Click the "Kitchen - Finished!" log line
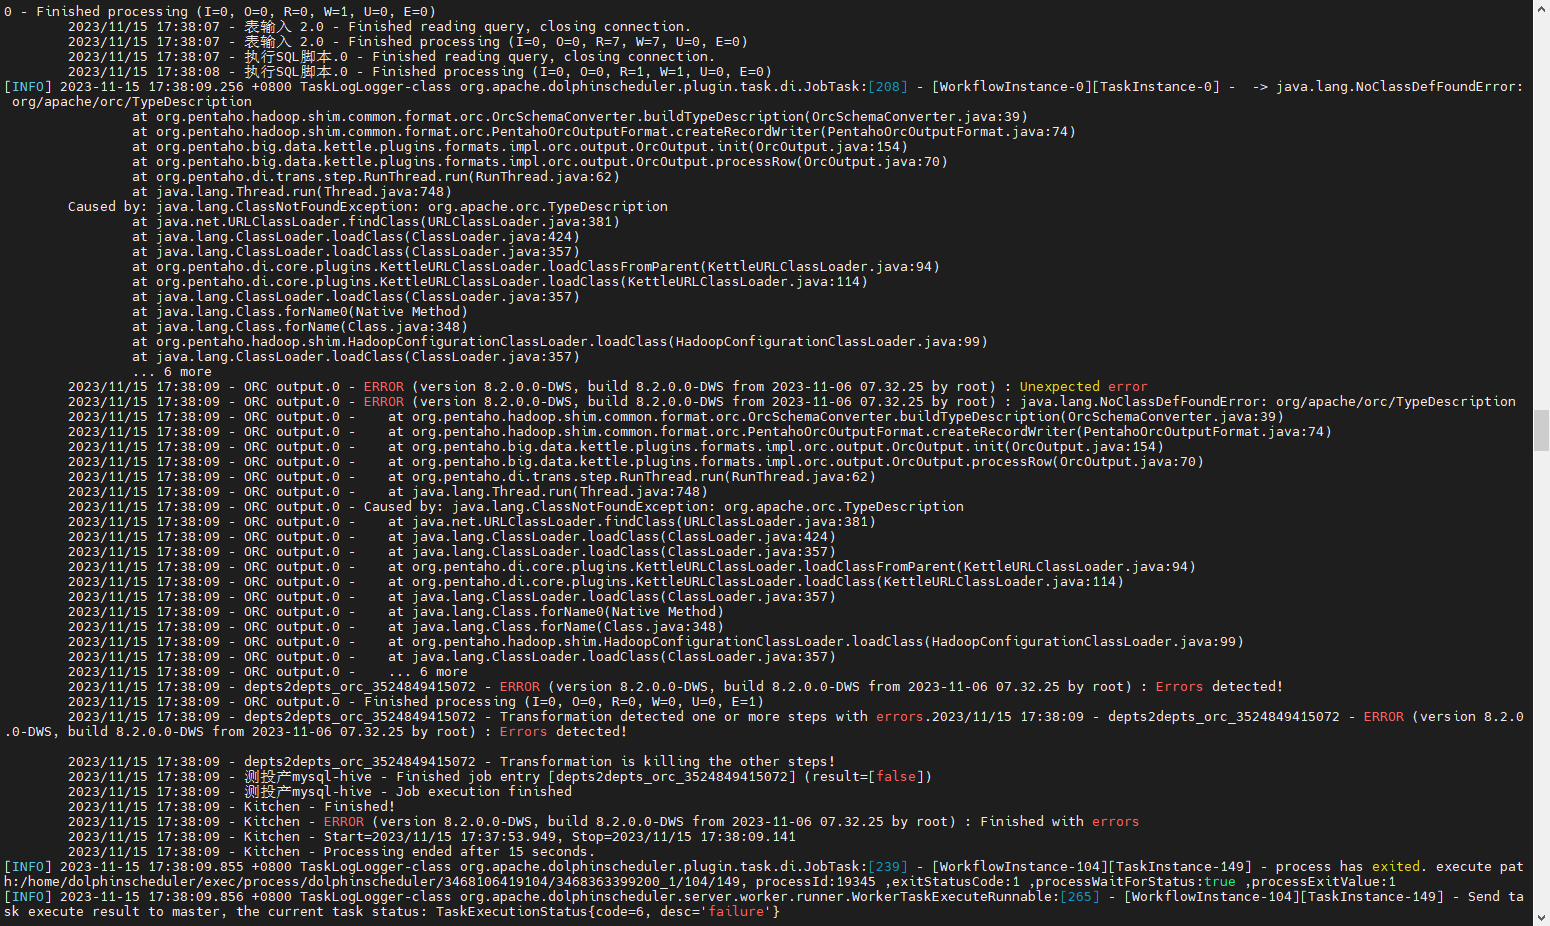Image resolution: width=1550 pixels, height=926 pixels. (319, 807)
